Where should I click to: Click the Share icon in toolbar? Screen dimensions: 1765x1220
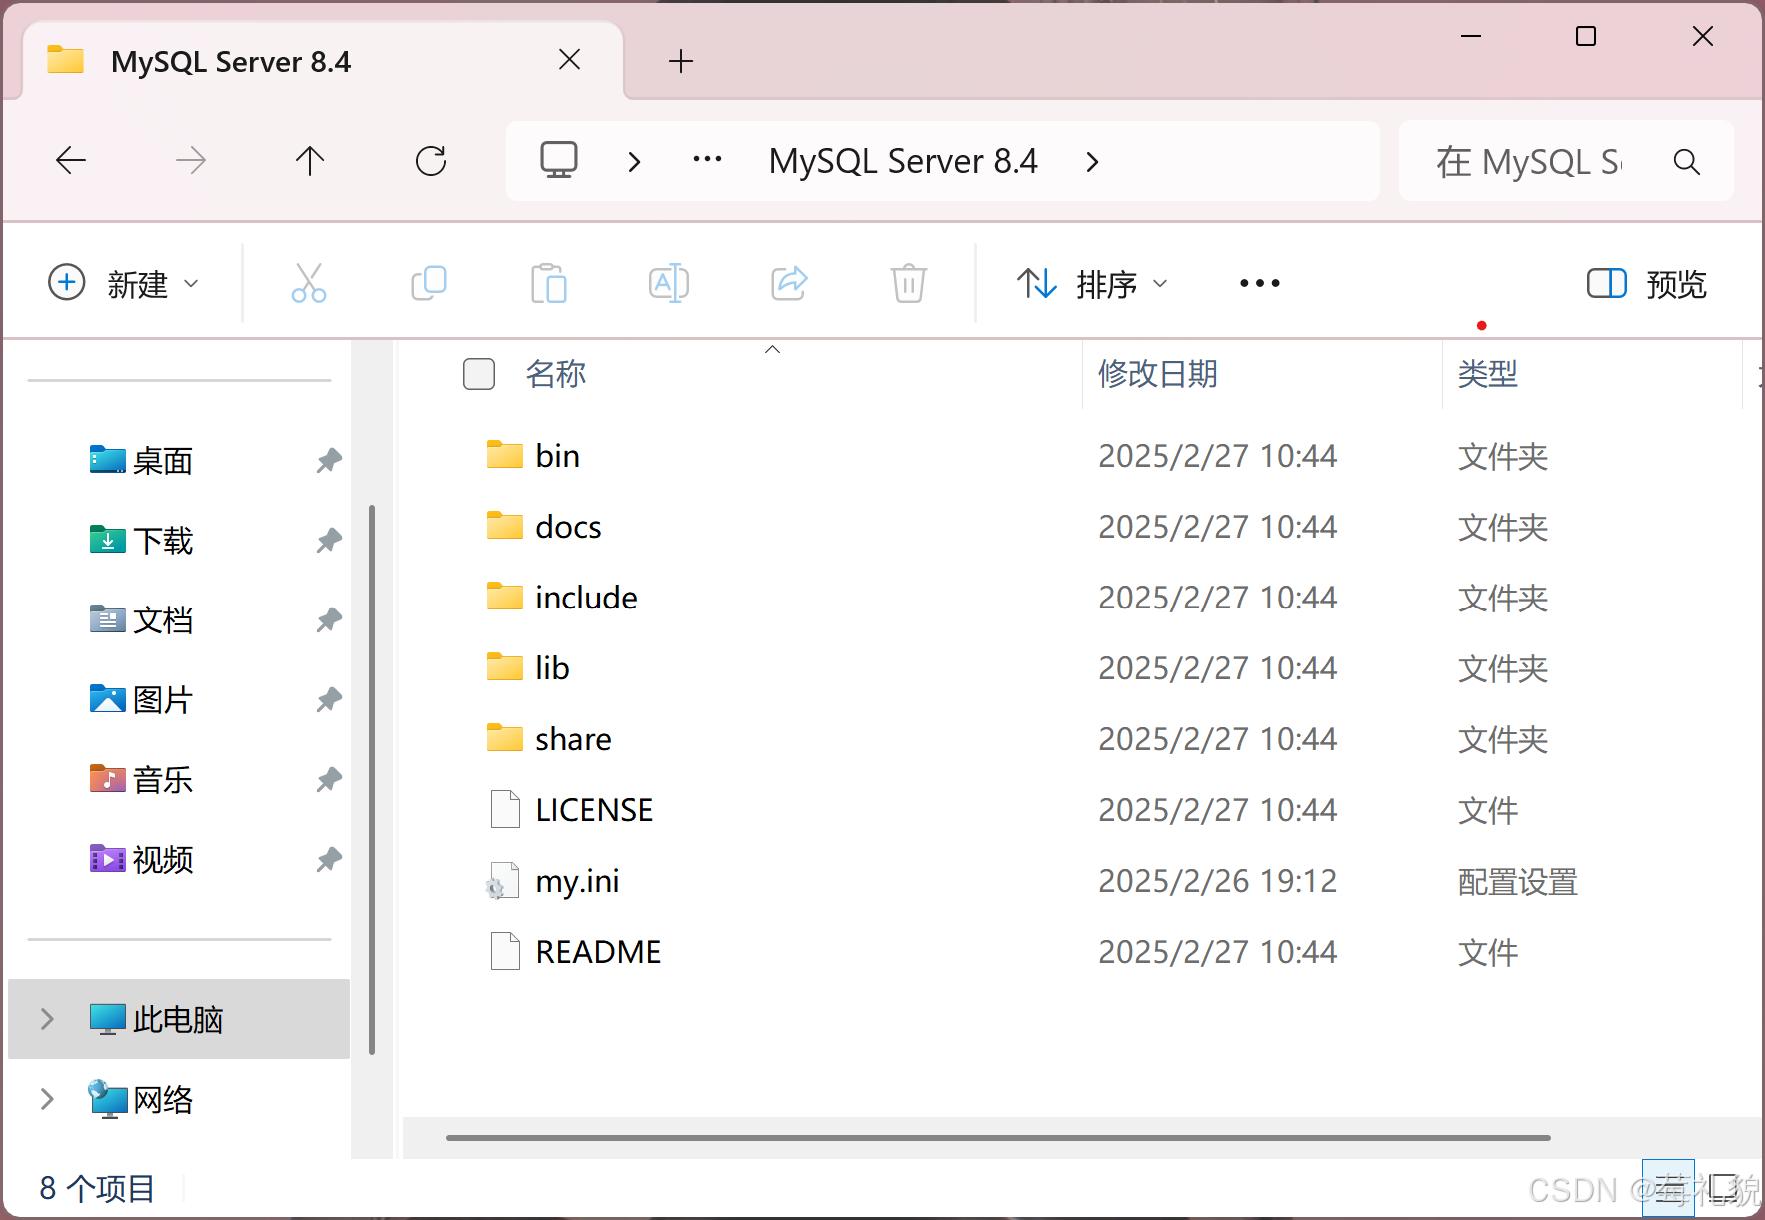[x=789, y=284]
